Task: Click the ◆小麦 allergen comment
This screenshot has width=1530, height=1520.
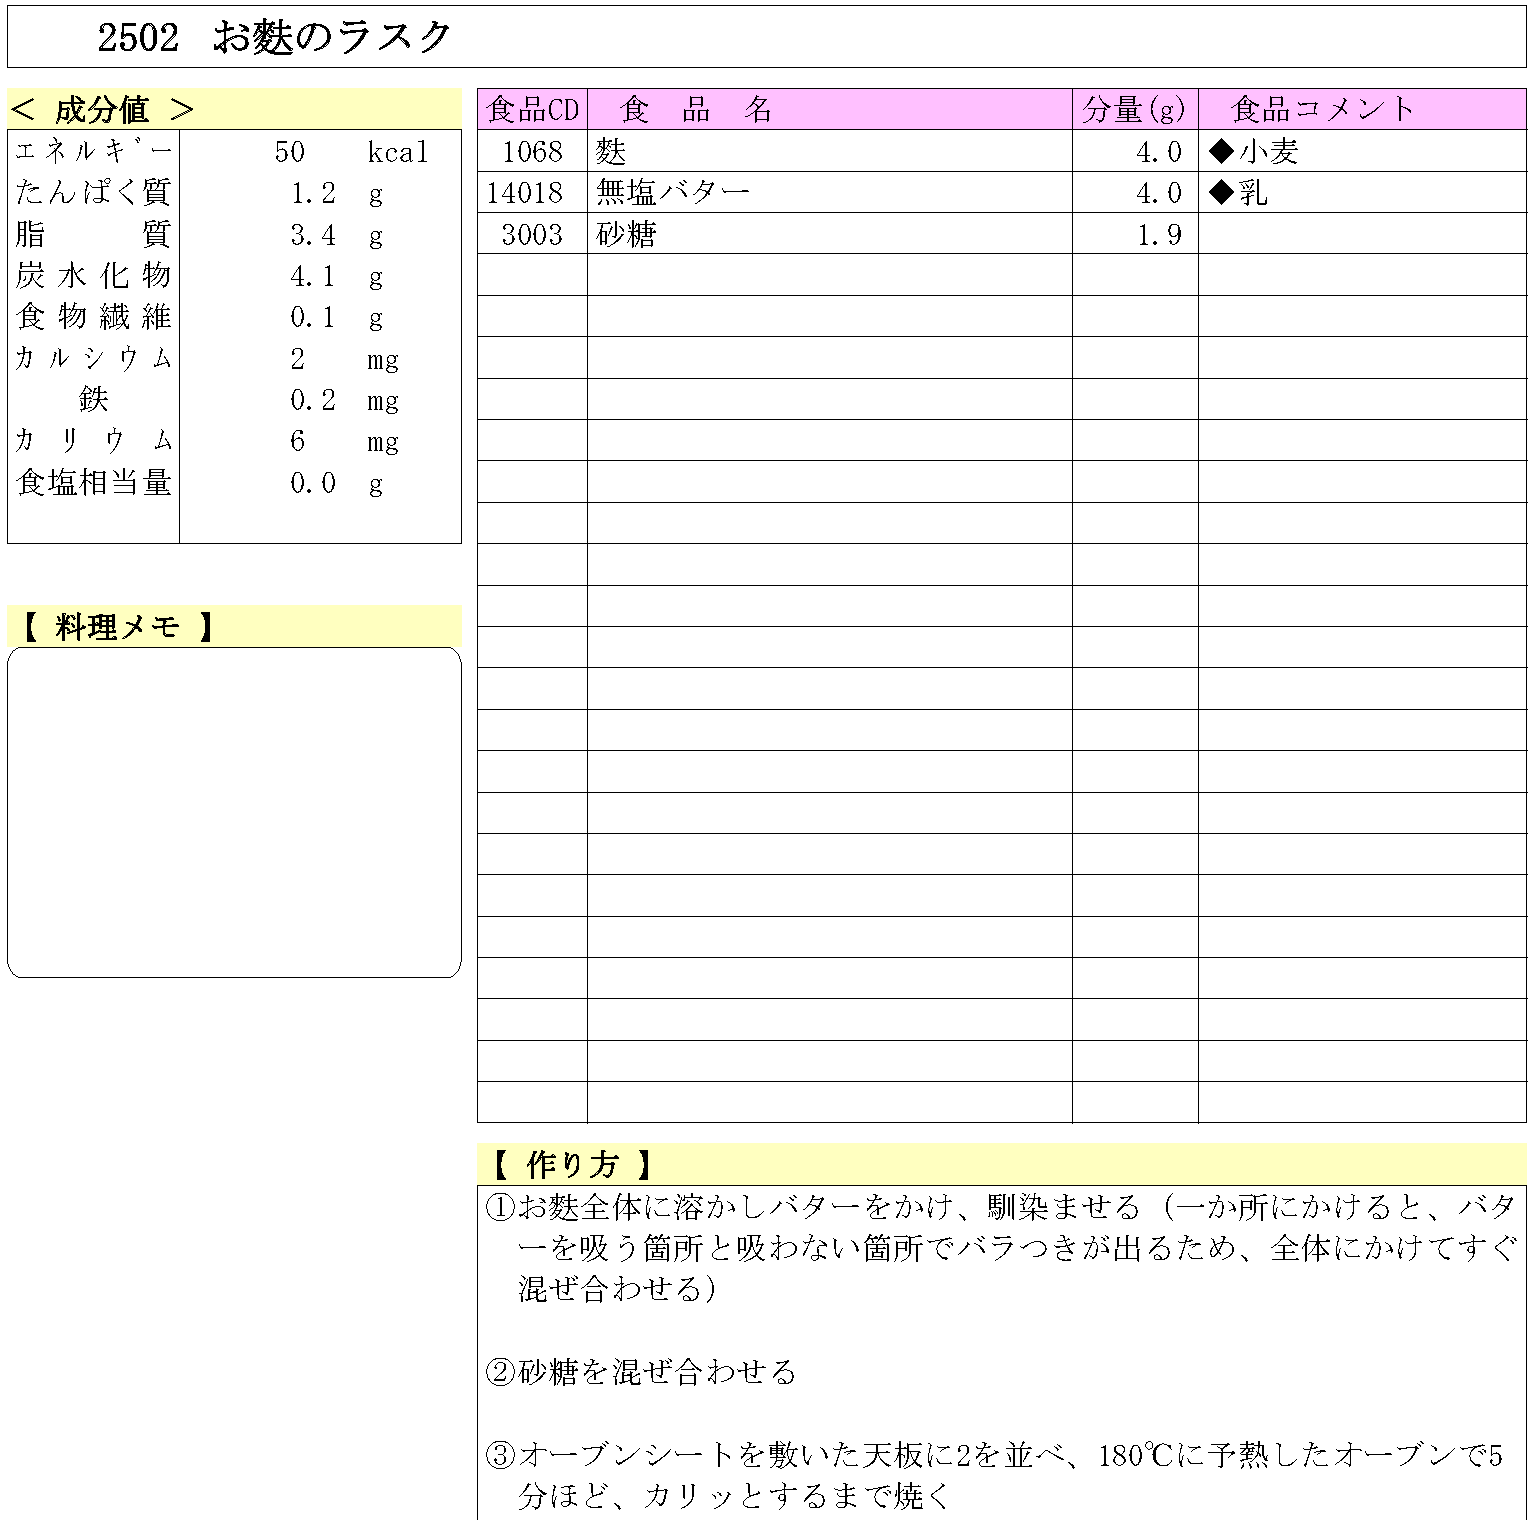Action: tap(1254, 152)
